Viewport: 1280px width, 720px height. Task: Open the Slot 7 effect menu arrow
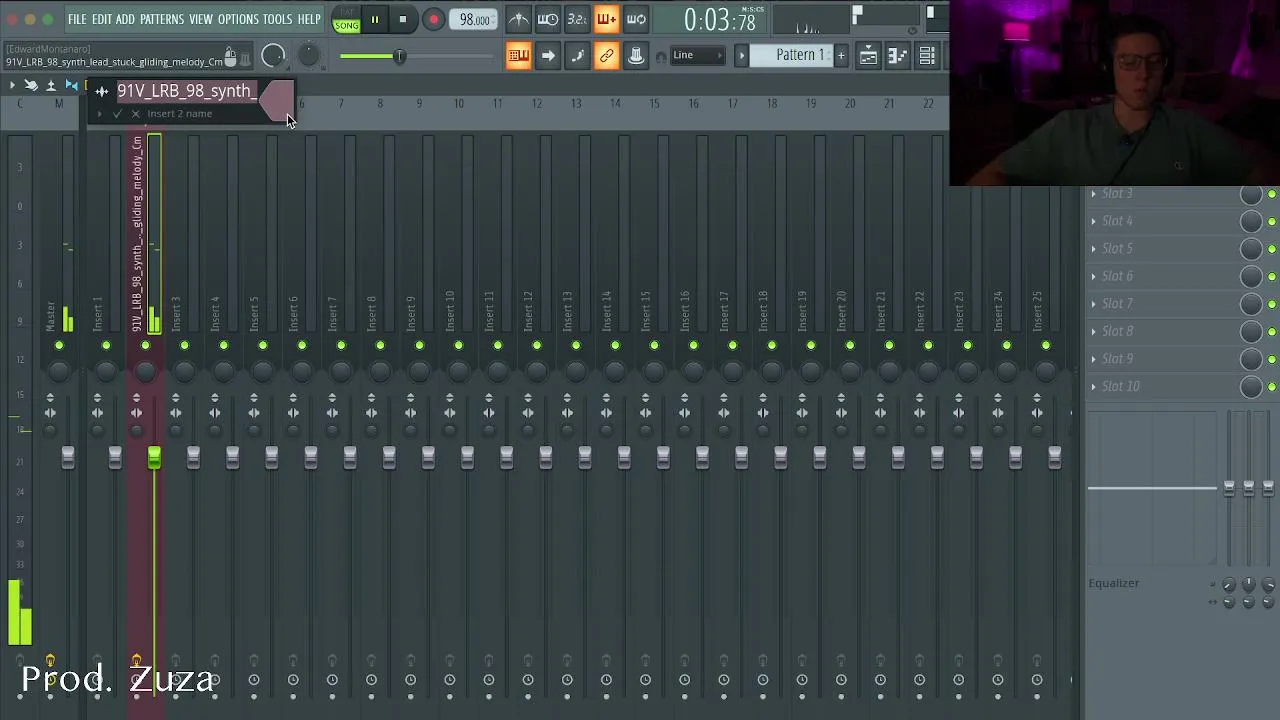[1093, 304]
